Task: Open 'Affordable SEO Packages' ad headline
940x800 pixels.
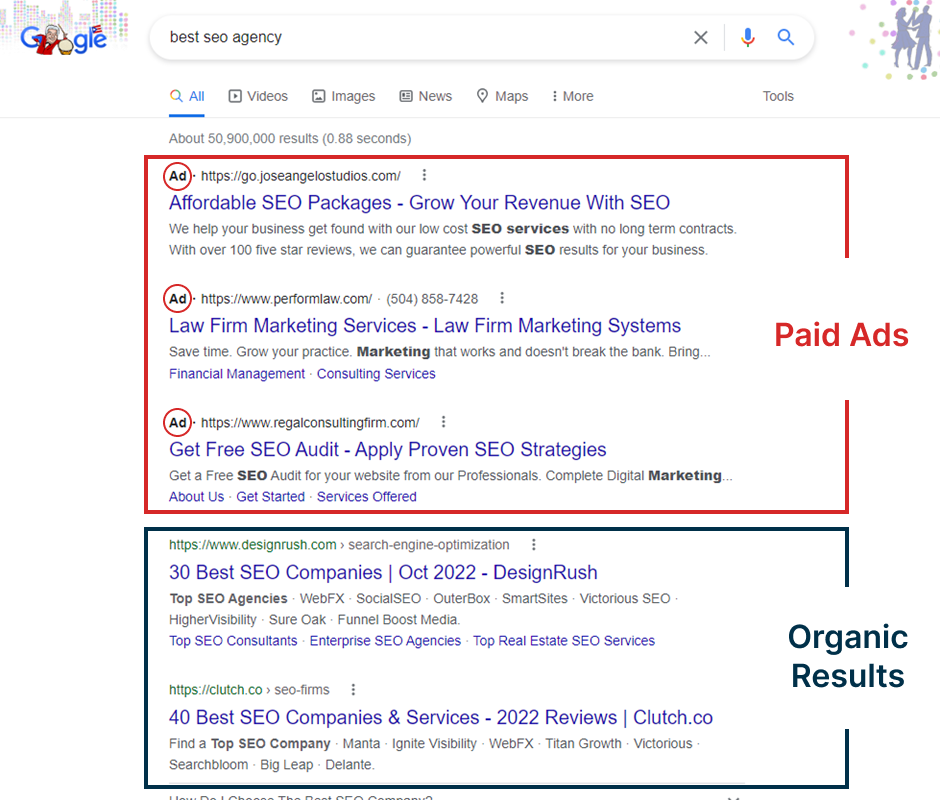Action: coord(419,203)
